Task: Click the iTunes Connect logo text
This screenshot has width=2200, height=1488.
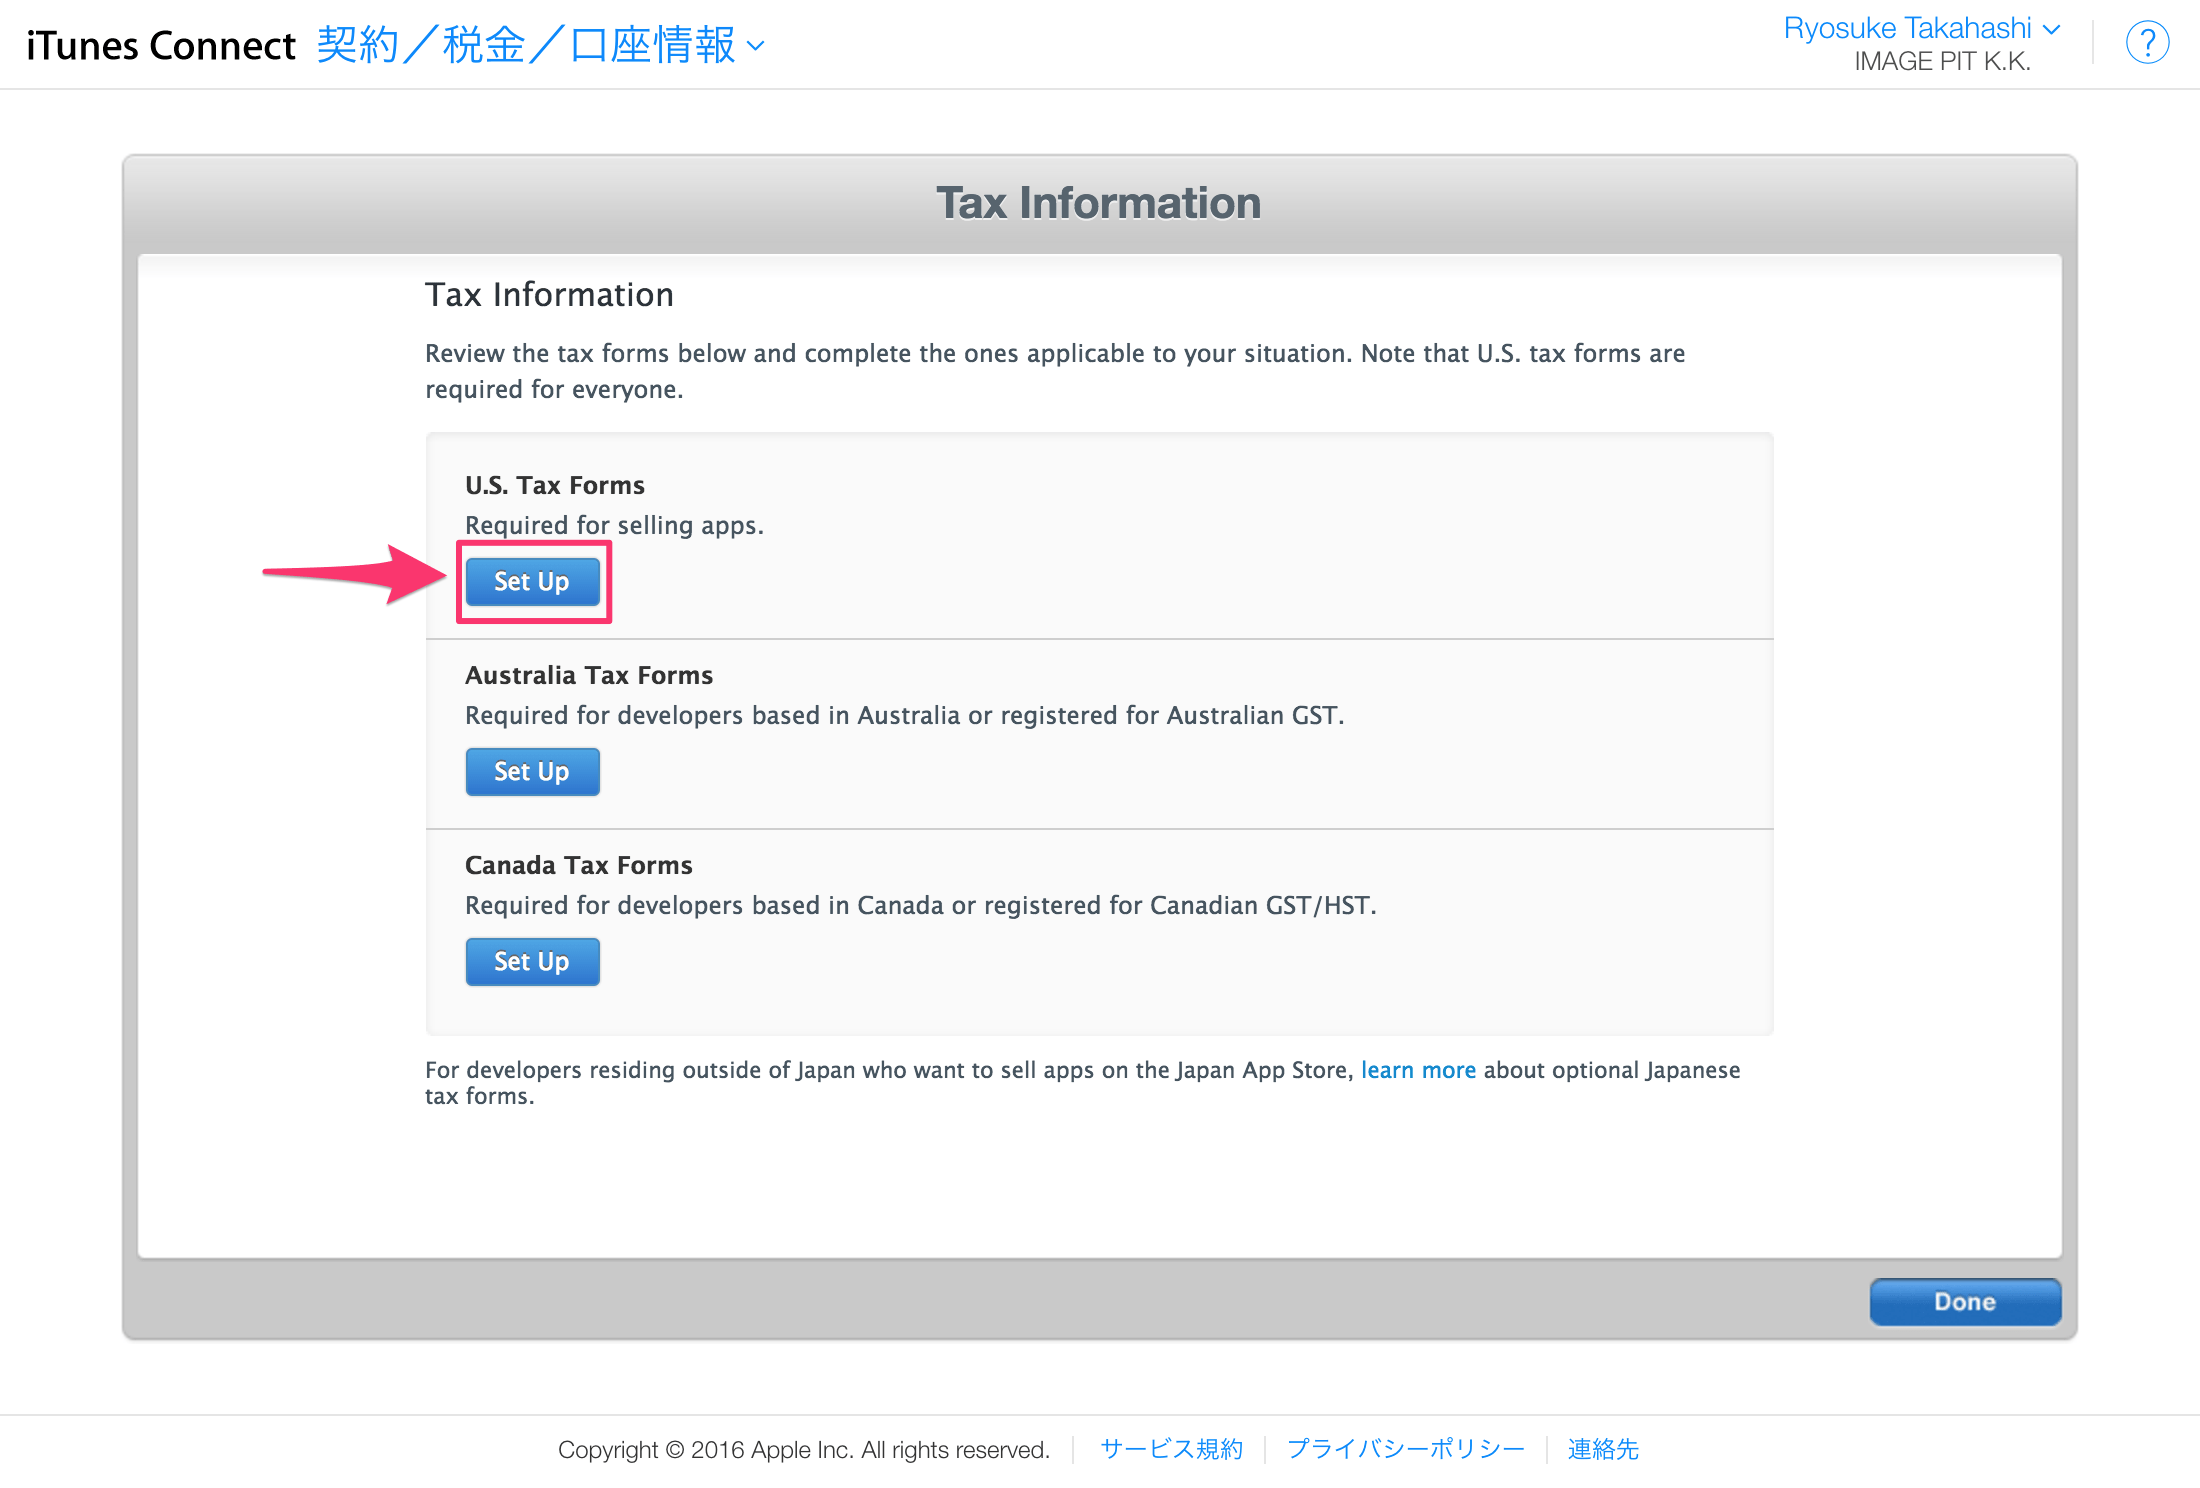Action: coord(161,46)
